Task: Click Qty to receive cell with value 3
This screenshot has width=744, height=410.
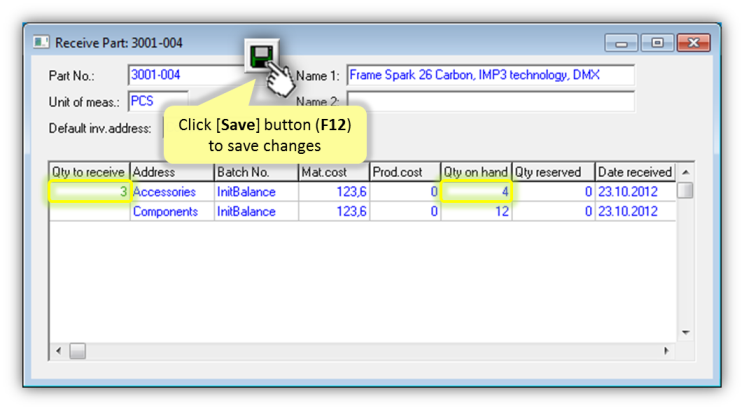Action: (x=89, y=192)
